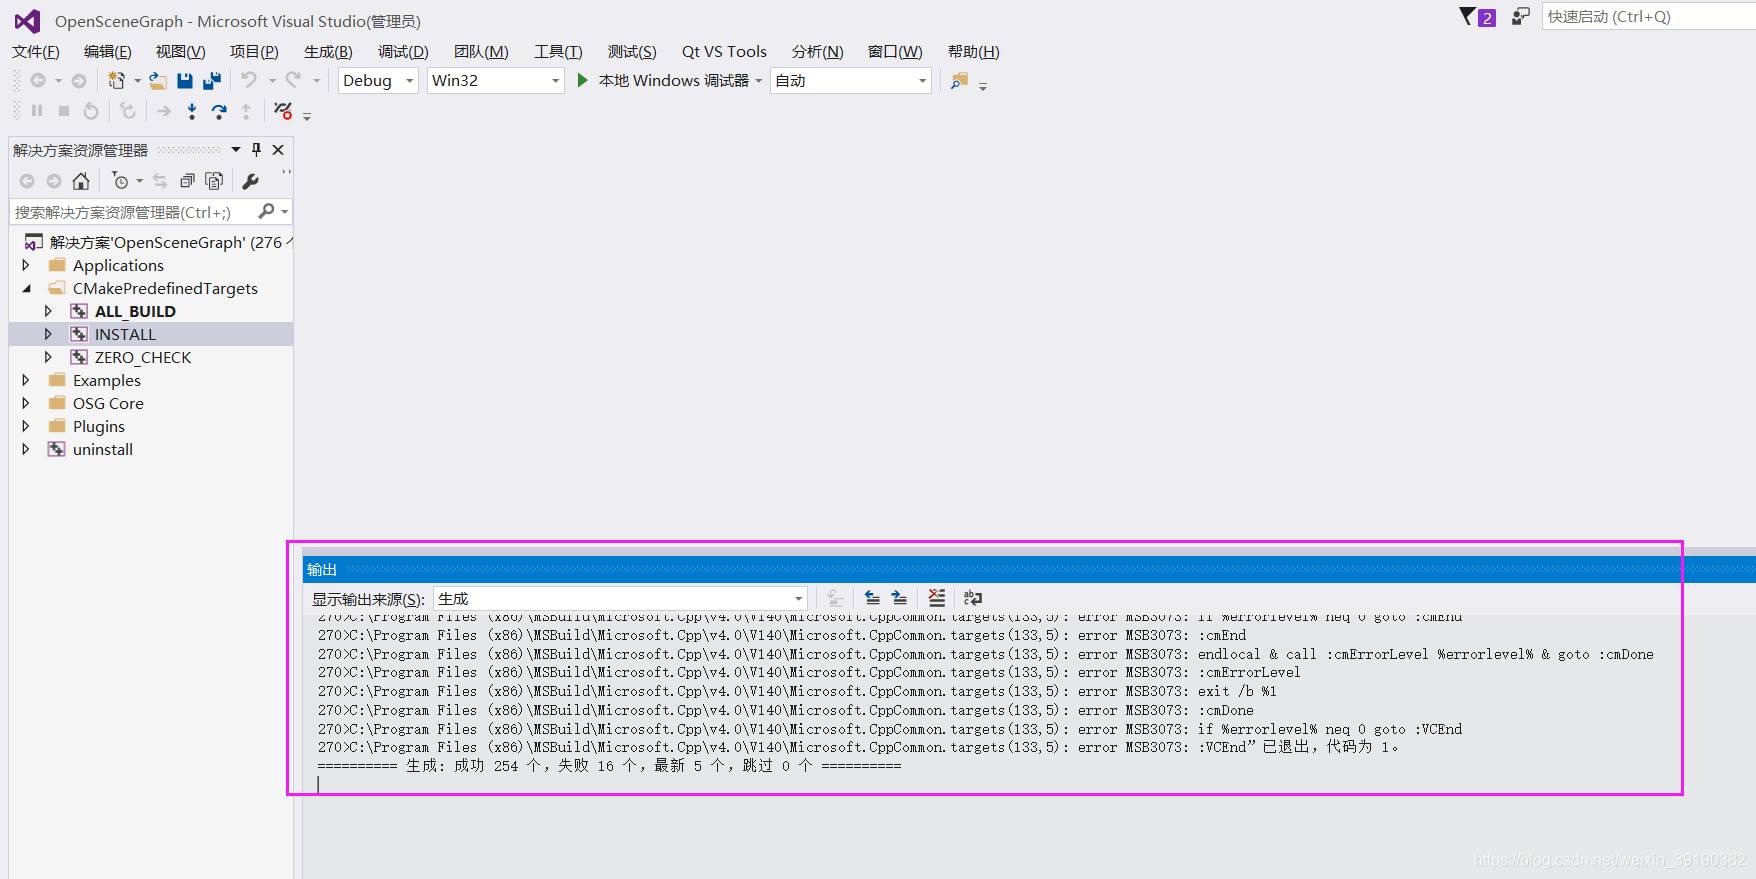
Task: Click the breakpoints toggle icon with red dot
Action: tap(283, 111)
